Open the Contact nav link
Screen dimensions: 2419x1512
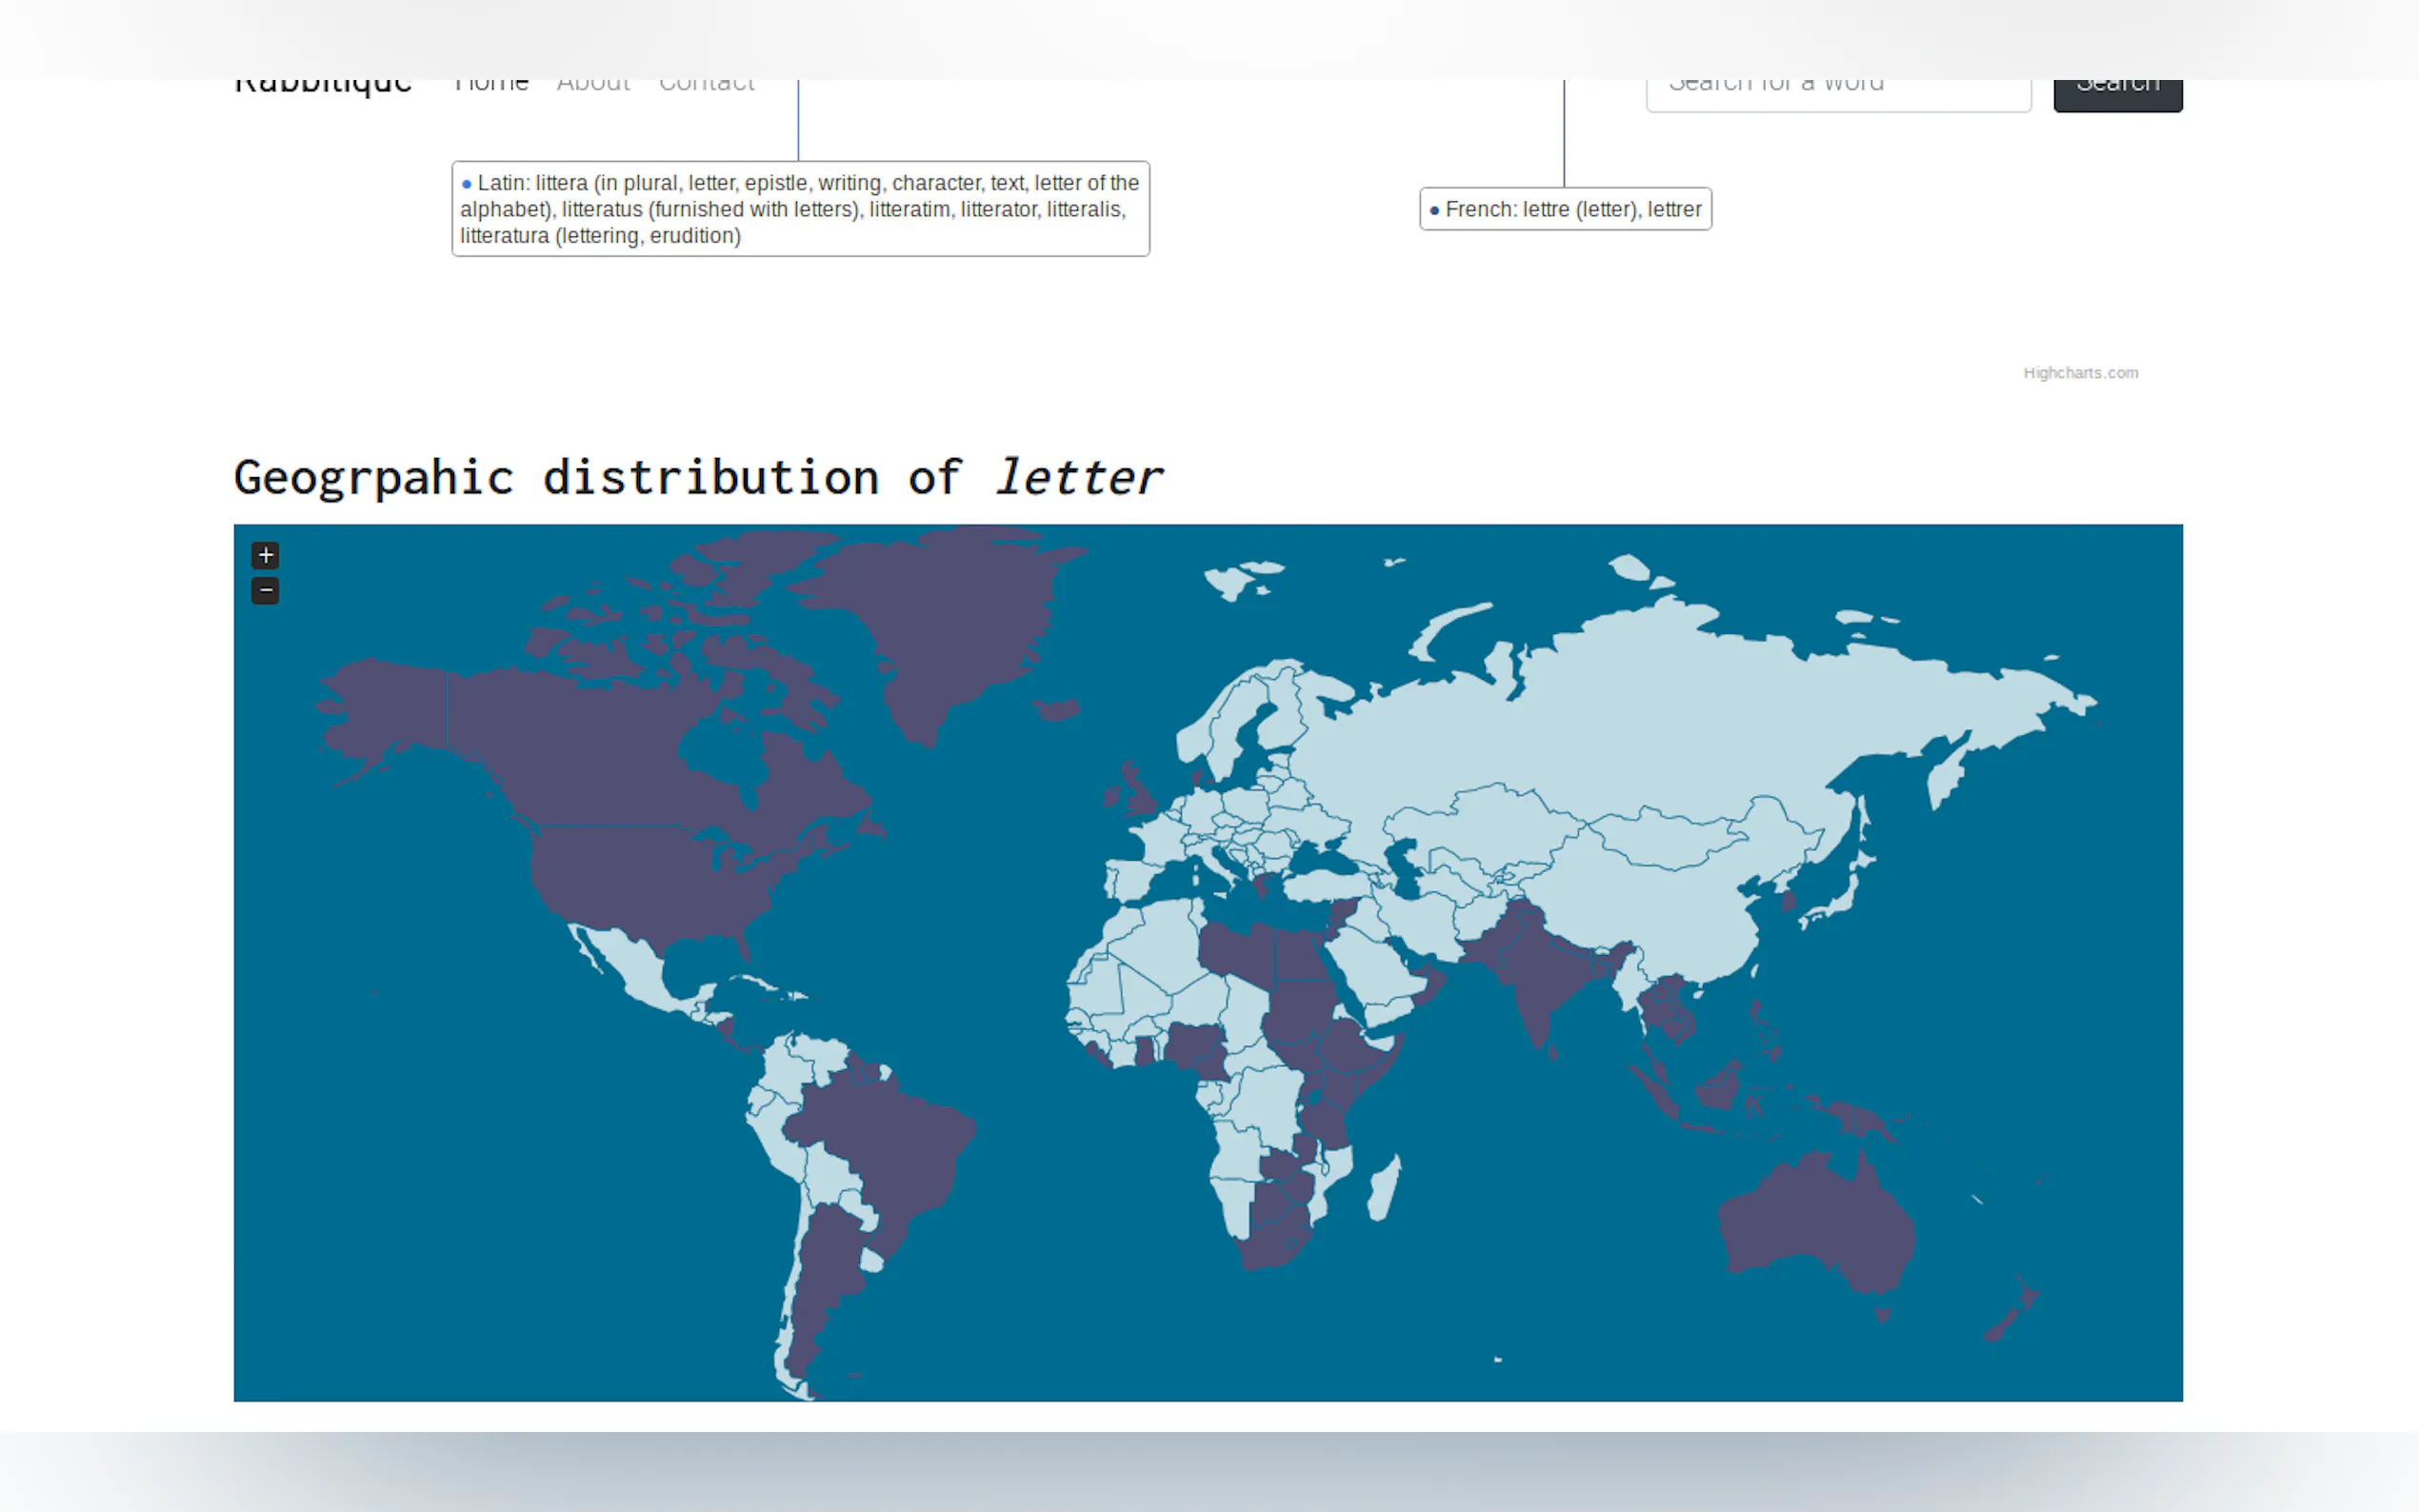pos(706,87)
